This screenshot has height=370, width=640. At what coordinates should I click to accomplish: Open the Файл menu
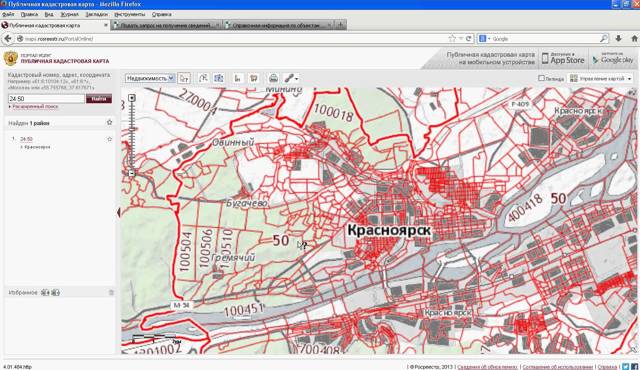point(8,14)
